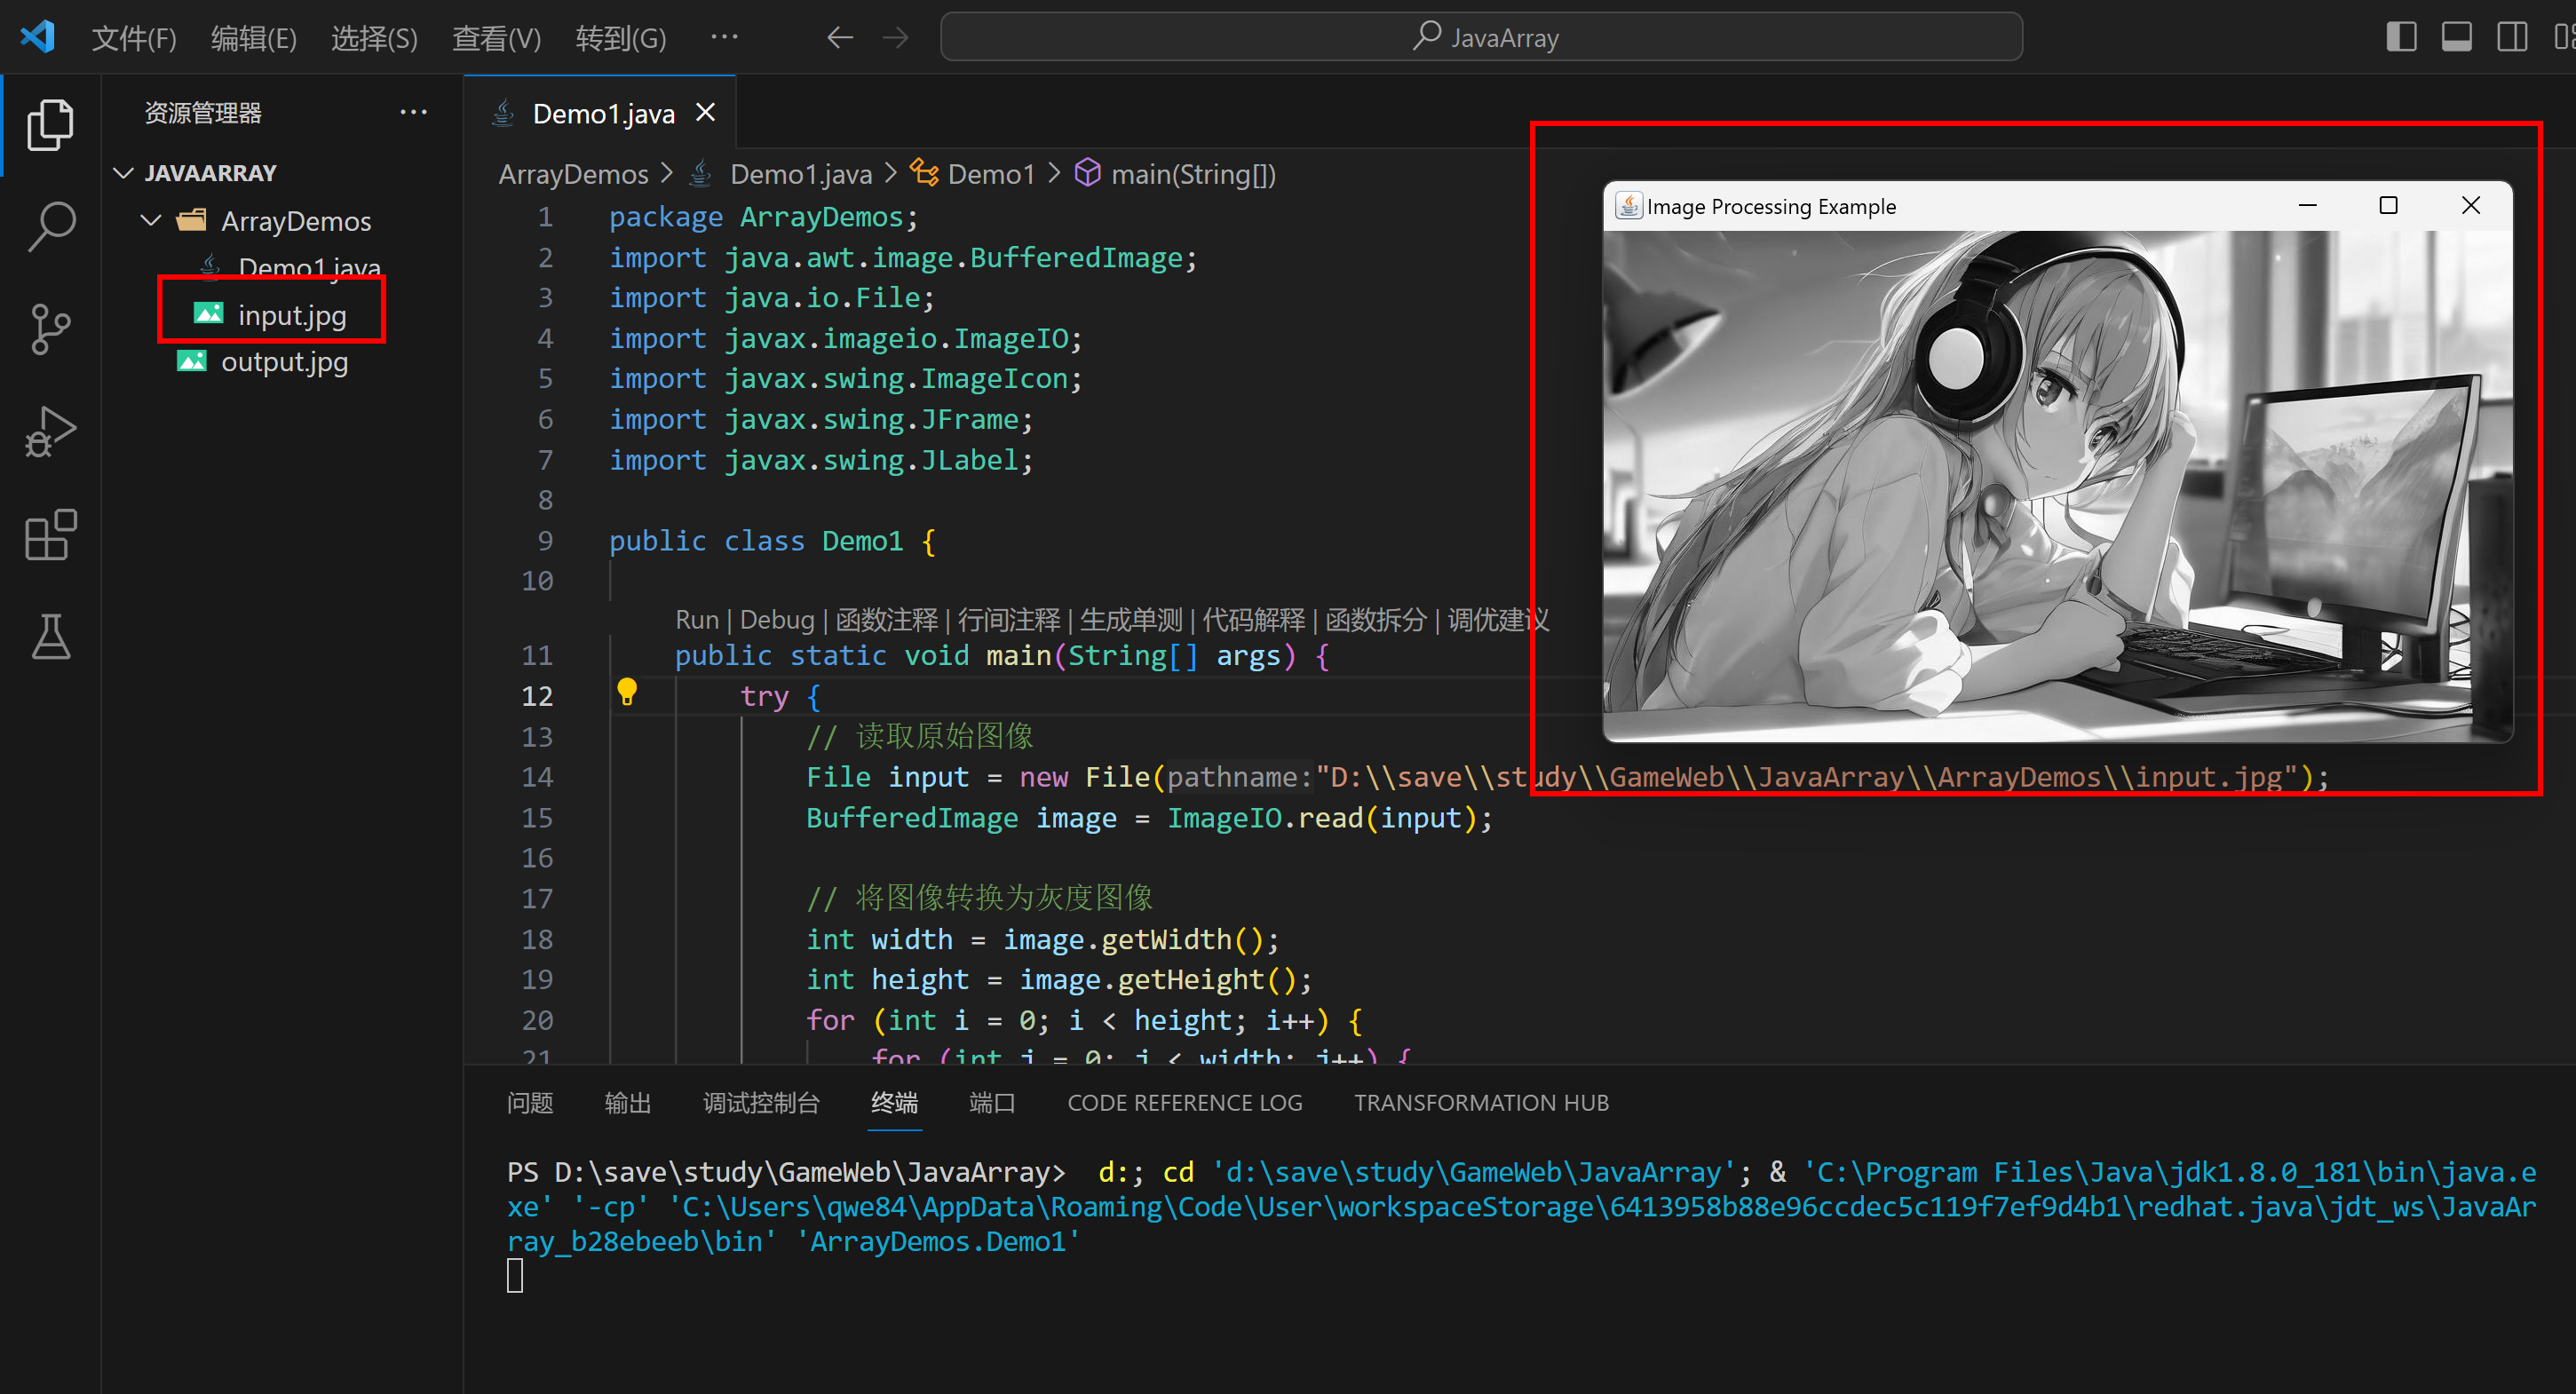
Task: Open the Extensions view icon
Action: [50, 535]
